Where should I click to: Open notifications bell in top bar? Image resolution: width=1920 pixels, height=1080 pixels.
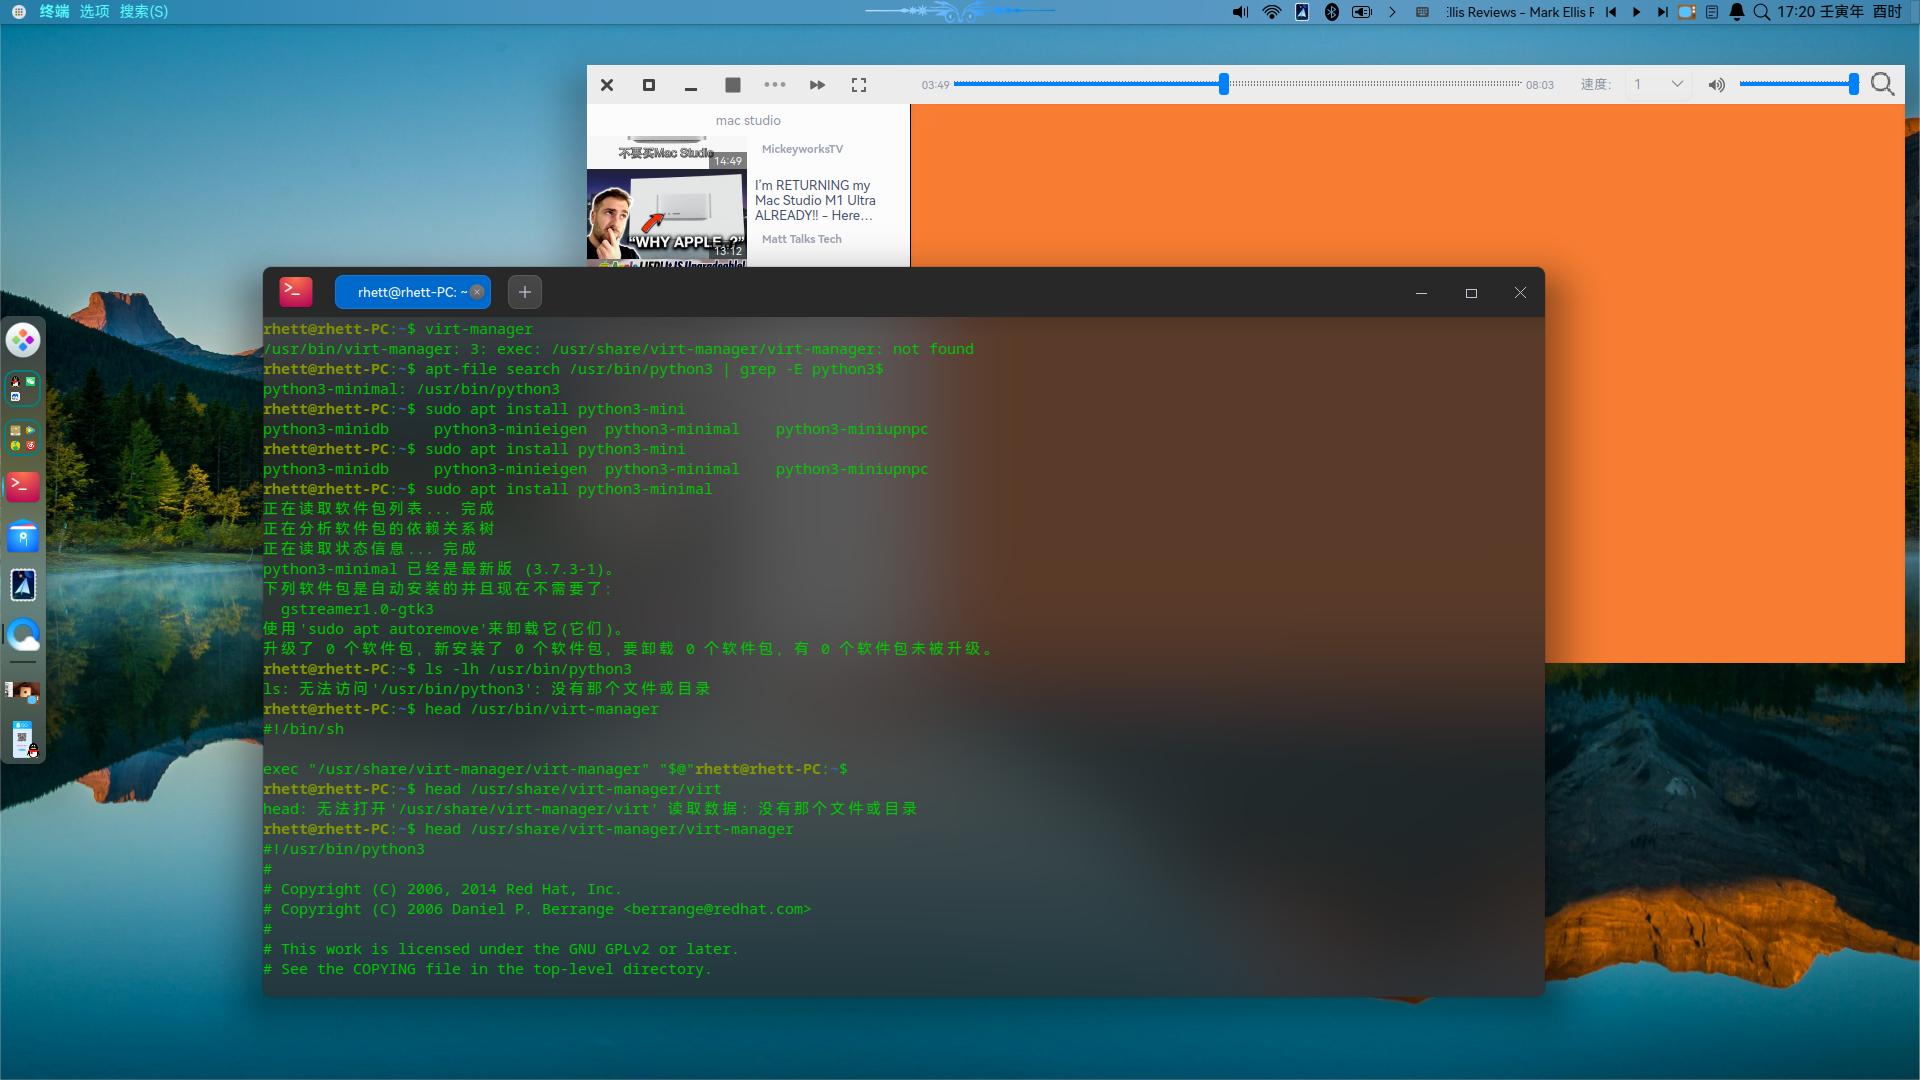pyautogui.click(x=1736, y=12)
